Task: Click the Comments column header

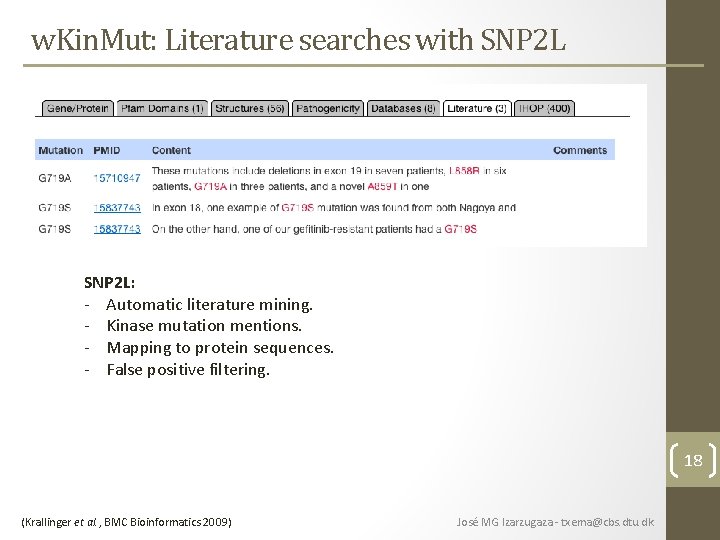Action: coord(580,150)
